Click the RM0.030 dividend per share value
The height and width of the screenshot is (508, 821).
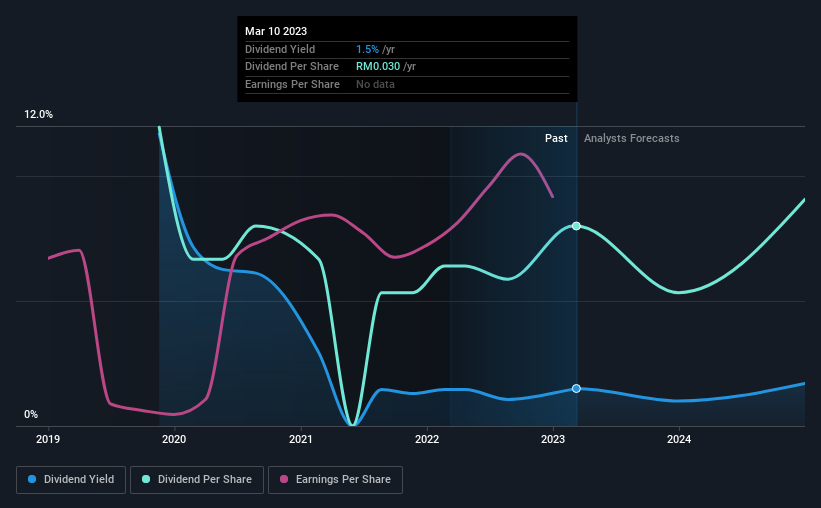(378, 67)
